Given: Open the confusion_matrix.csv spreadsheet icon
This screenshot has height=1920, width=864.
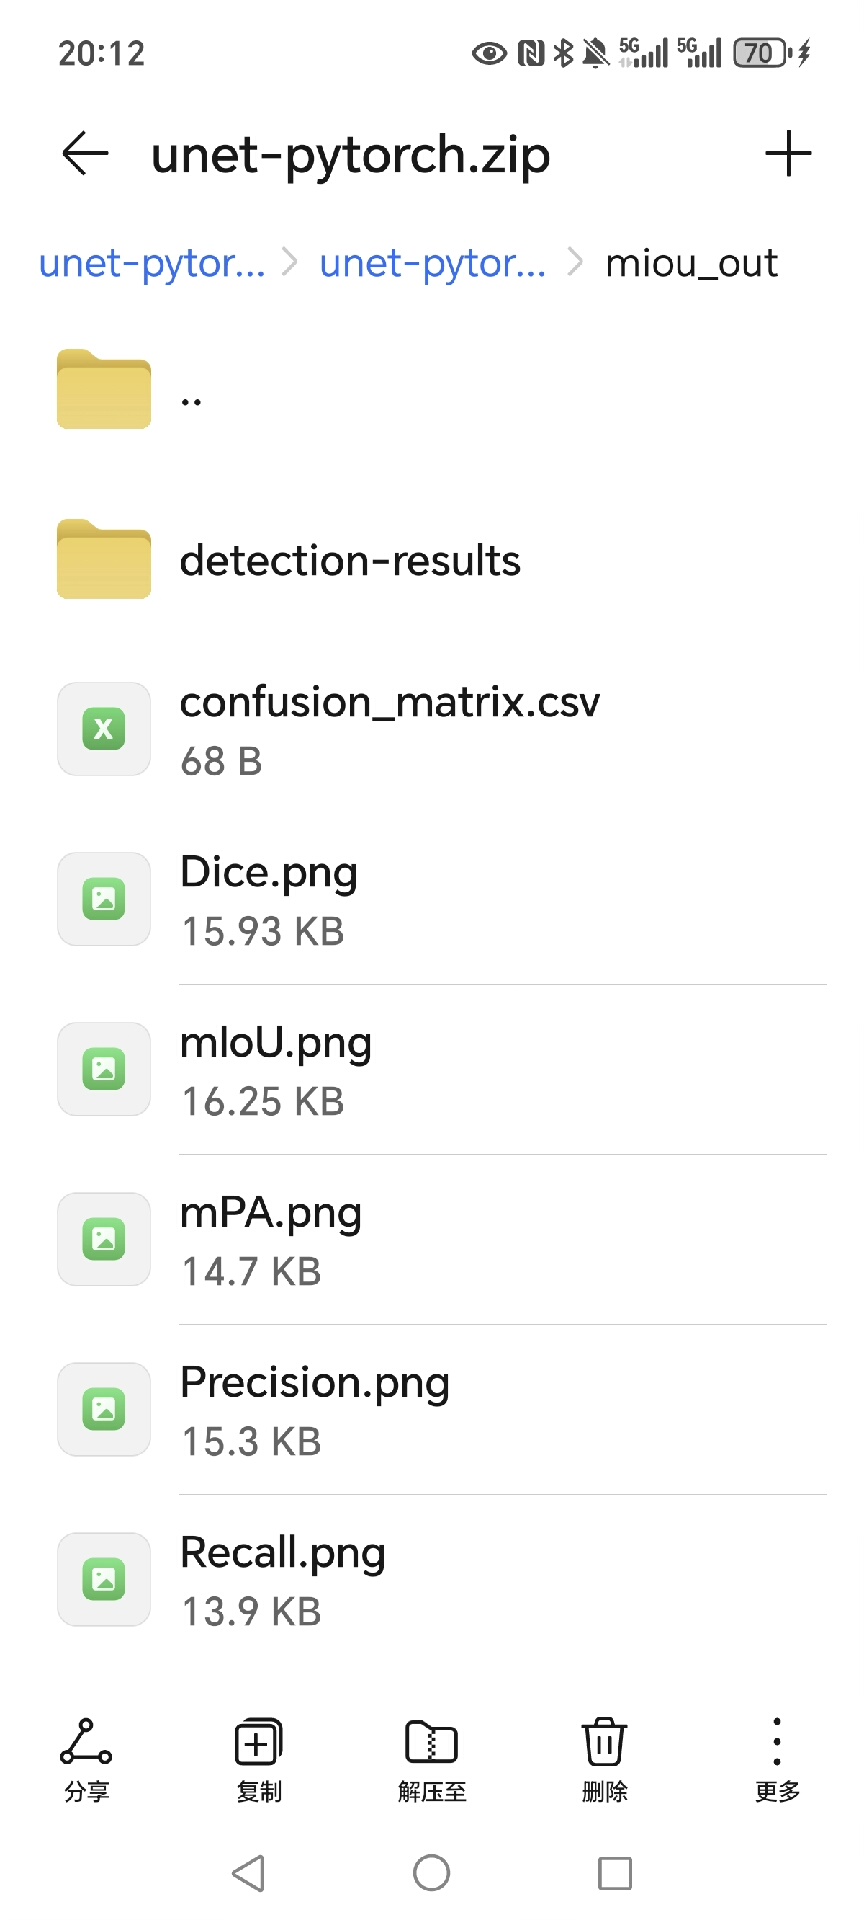Looking at the screenshot, I should pyautogui.click(x=104, y=729).
